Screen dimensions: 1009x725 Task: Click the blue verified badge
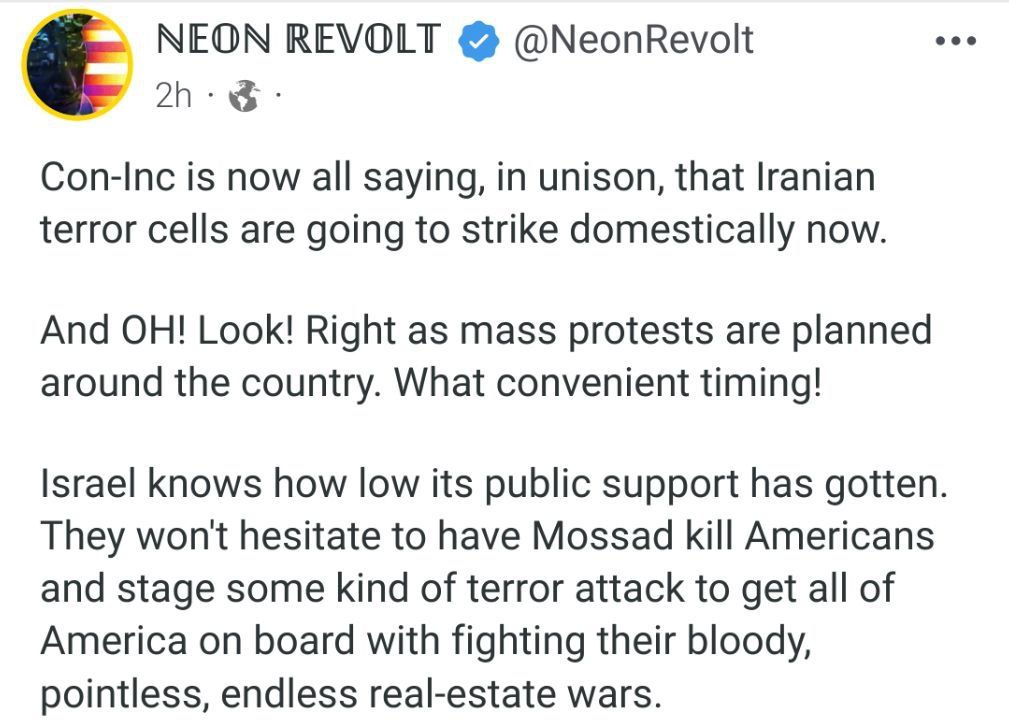478,41
